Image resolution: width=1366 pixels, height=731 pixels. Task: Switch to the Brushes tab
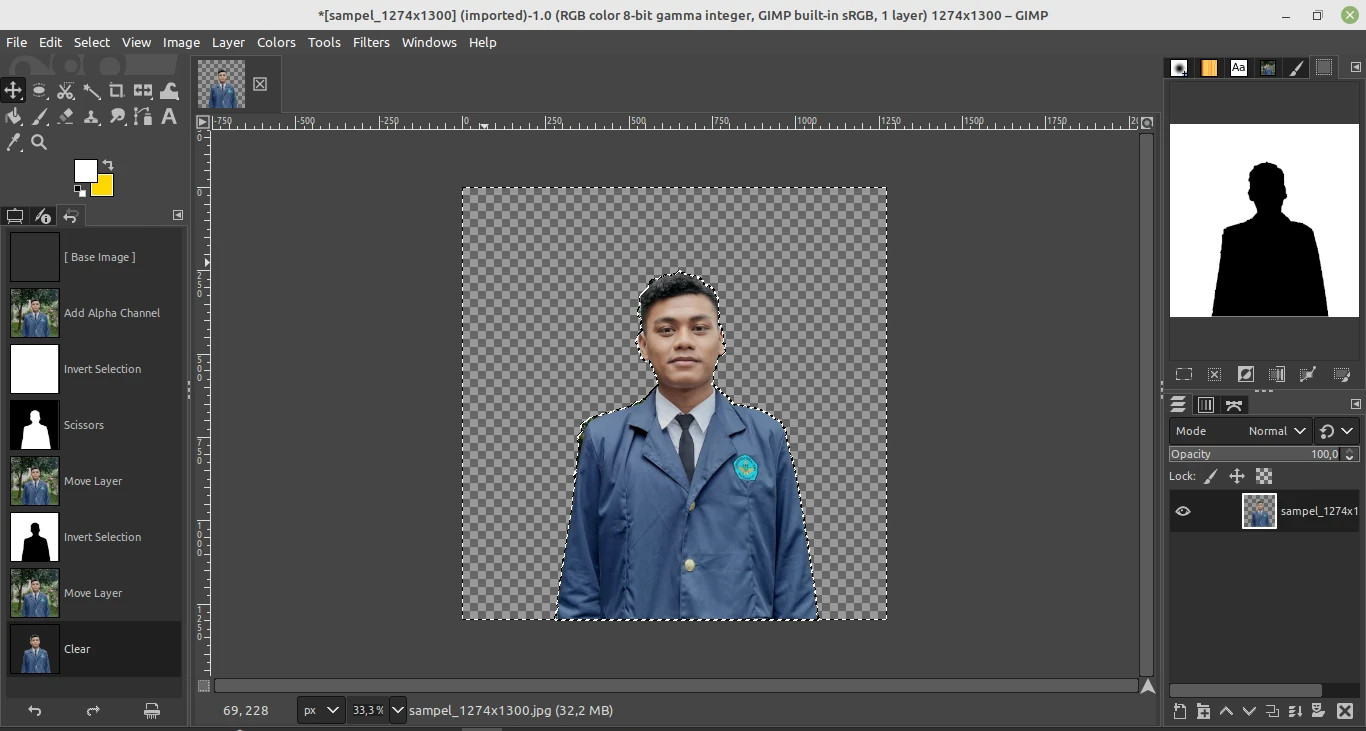coord(1180,68)
